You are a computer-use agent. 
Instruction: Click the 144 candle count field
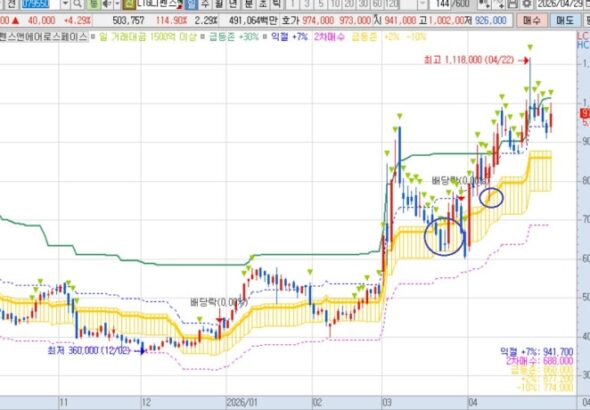(x=442, y=4)
